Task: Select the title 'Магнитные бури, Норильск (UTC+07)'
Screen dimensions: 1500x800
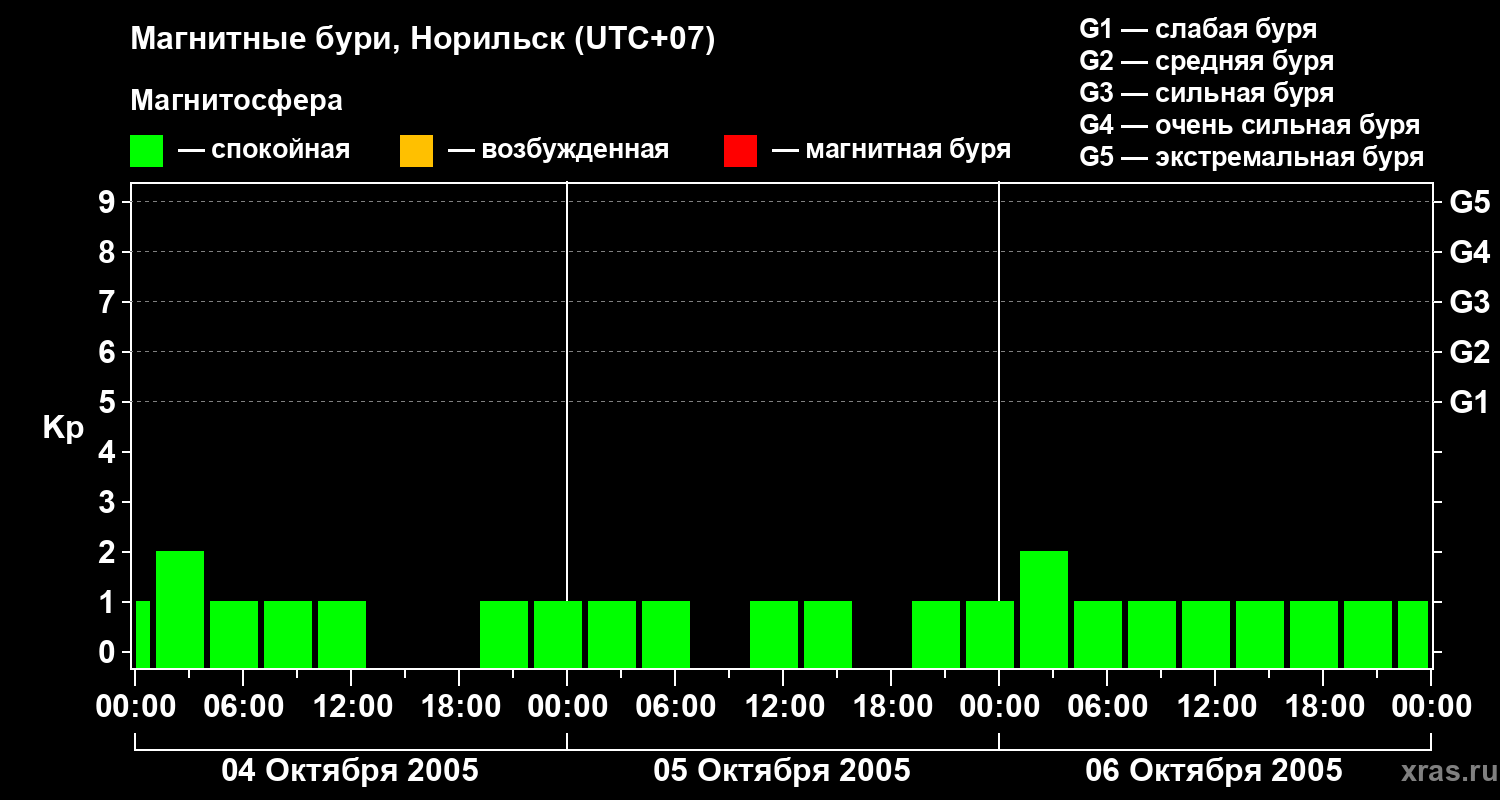Action: coord(423,40)
